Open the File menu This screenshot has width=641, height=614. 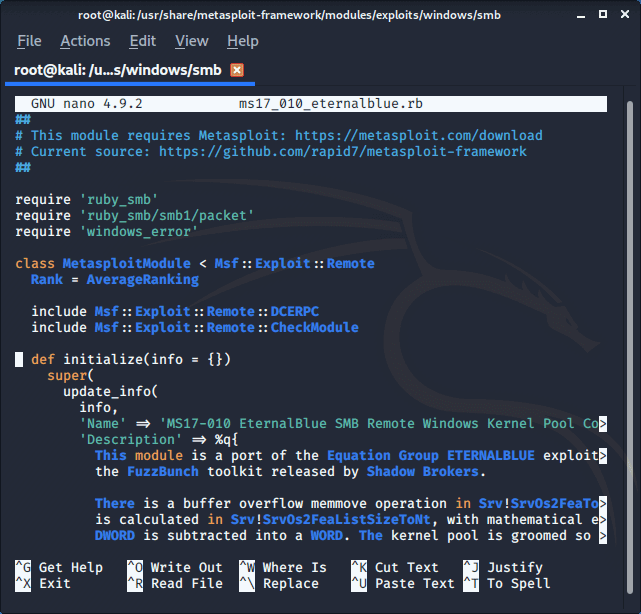pyautogui.click(x=29, y=41)
